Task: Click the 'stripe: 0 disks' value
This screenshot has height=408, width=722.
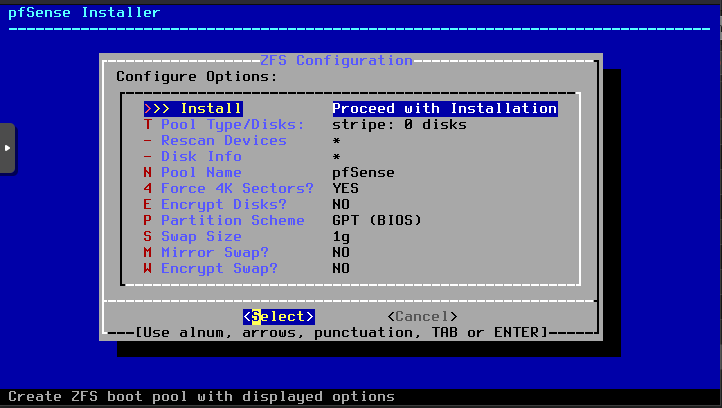Action: point(399,124)
